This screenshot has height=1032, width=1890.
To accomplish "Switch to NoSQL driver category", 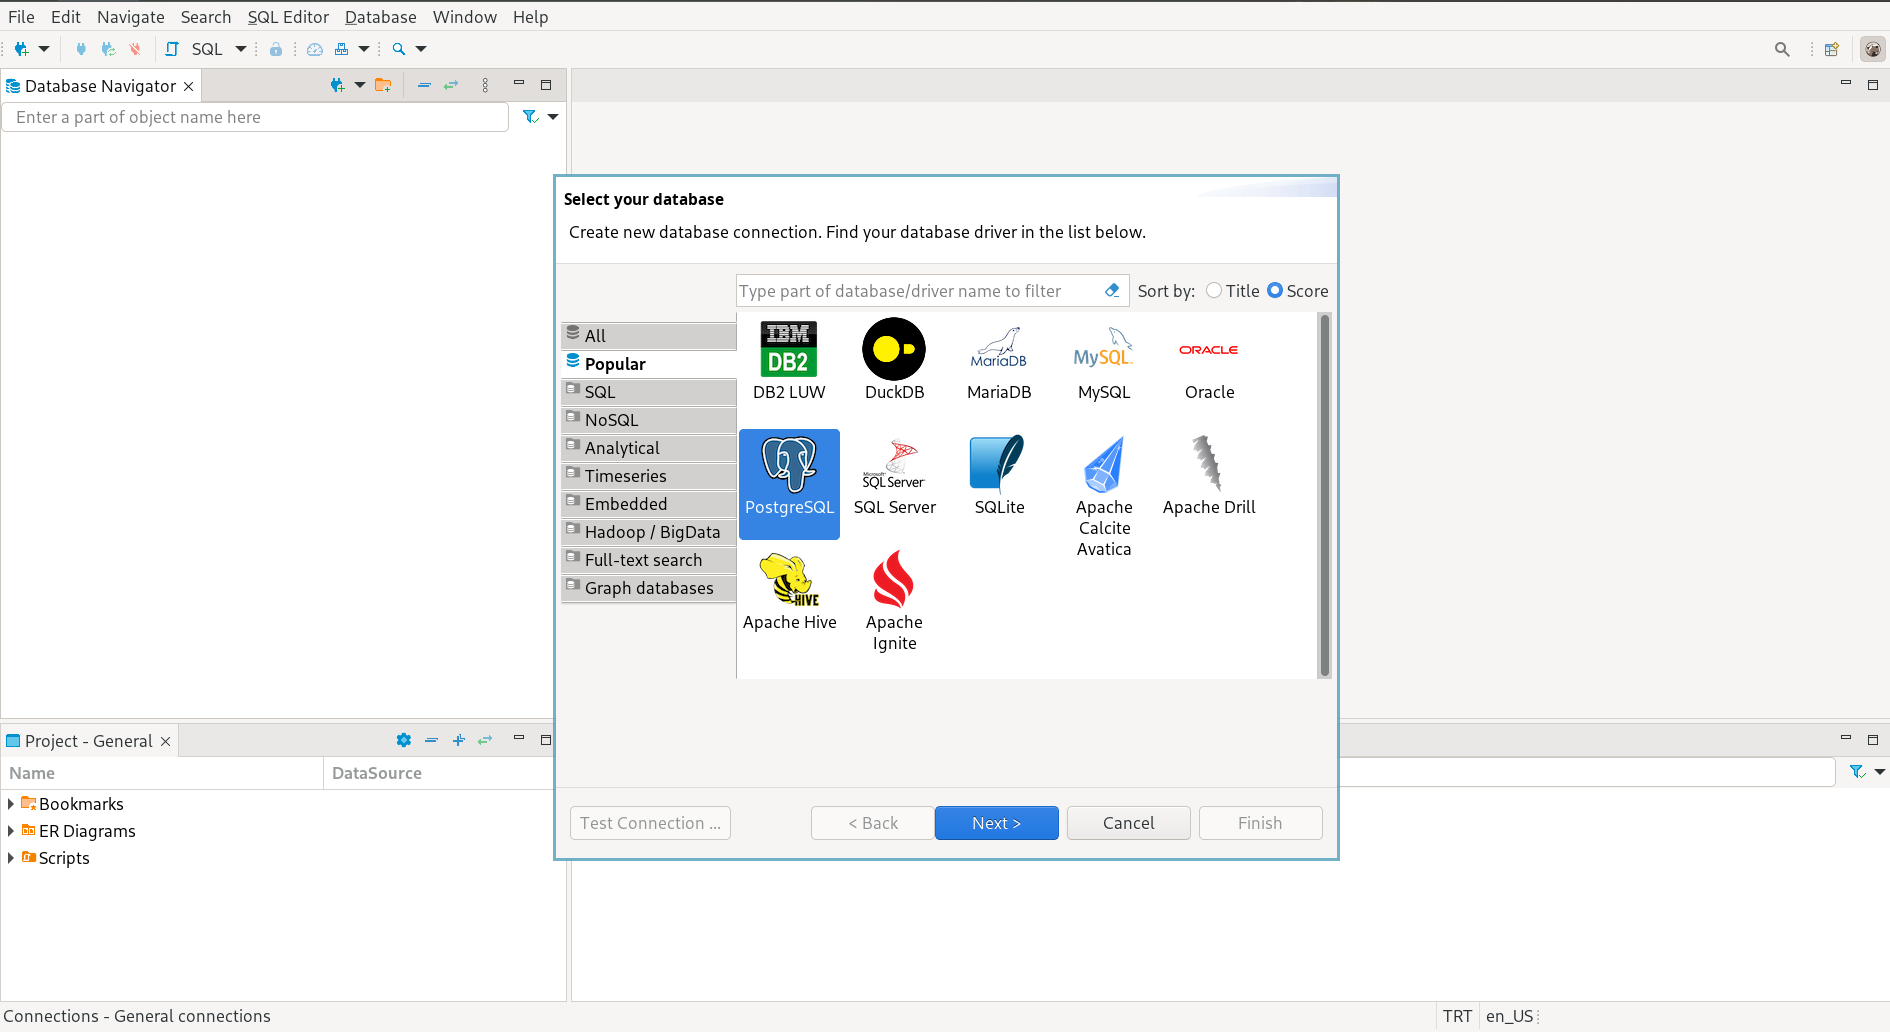I will click(x=649, y=420).
